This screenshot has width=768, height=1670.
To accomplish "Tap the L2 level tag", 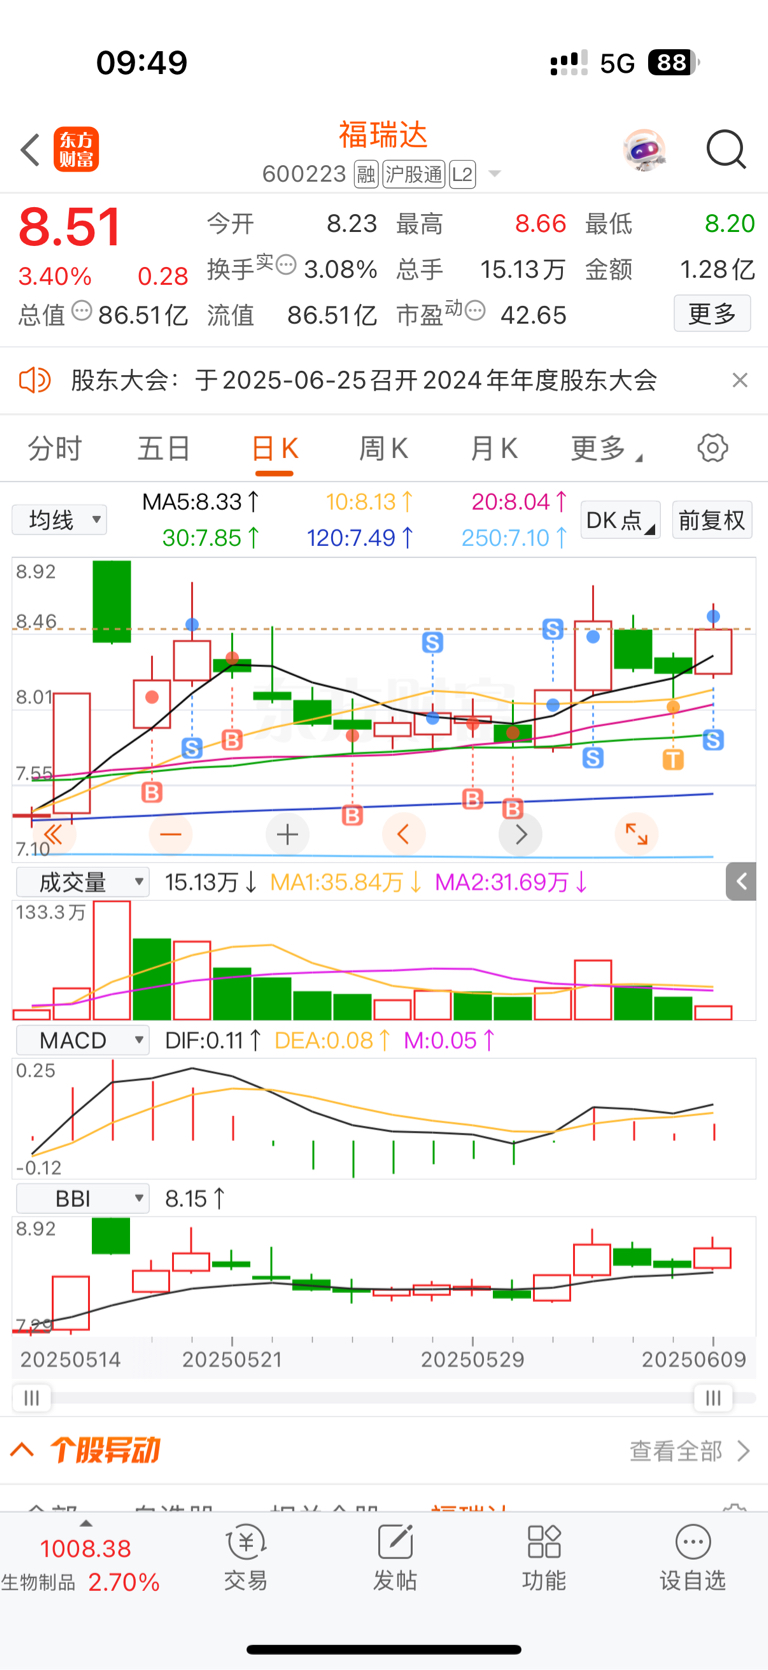I will [462, 175].
